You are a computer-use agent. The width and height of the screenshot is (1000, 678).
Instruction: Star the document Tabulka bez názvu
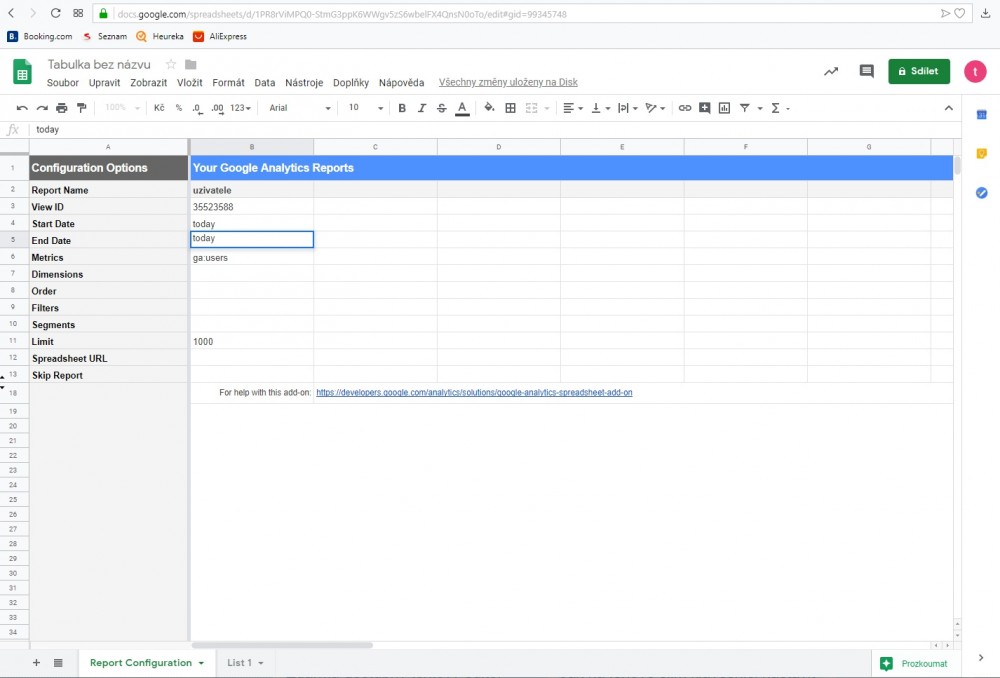point(171,65)
